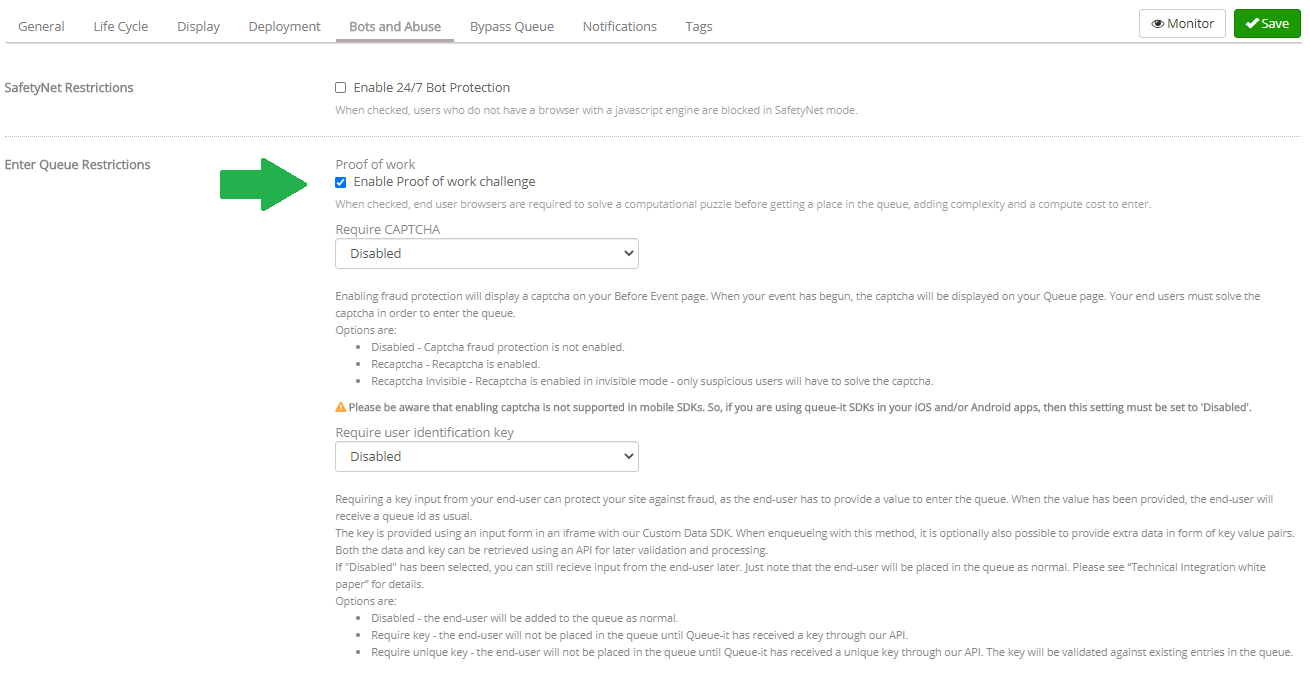Click the orange captcha warning triangle icon
This screenshot has width=1310, height=683.
pos(341,407)
